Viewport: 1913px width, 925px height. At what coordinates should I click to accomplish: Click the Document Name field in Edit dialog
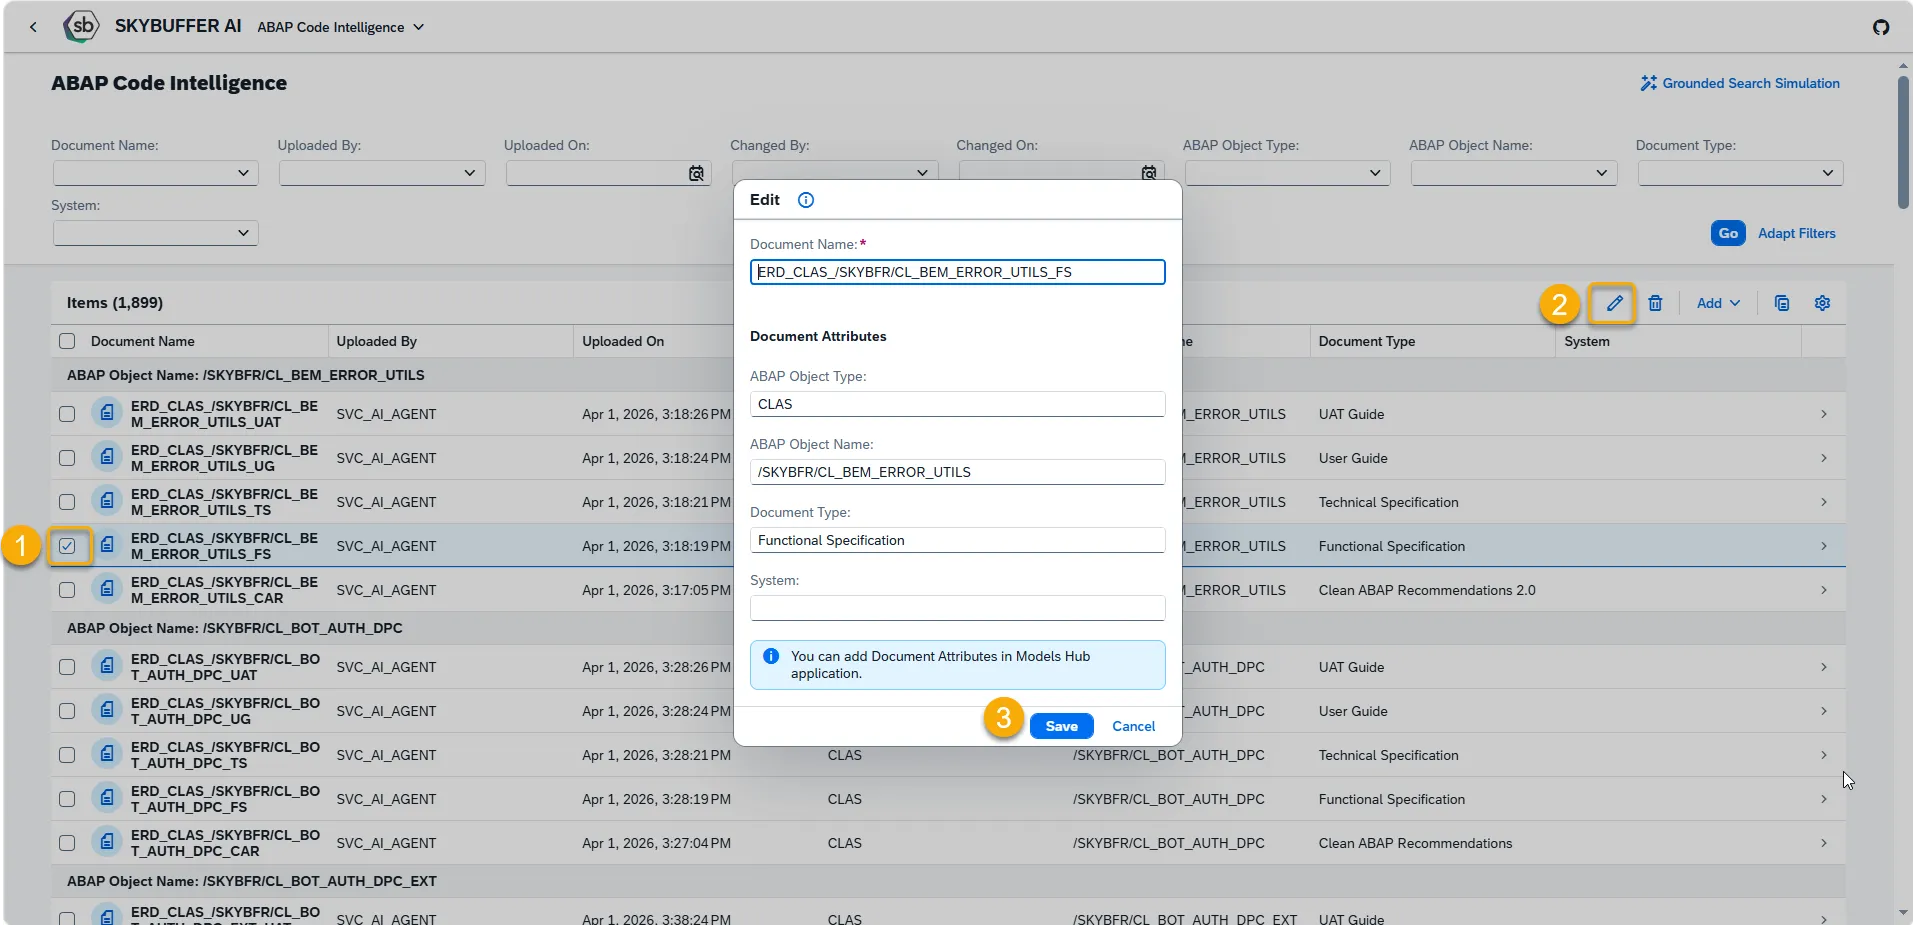pyautogui.click(x=957, y=272)
